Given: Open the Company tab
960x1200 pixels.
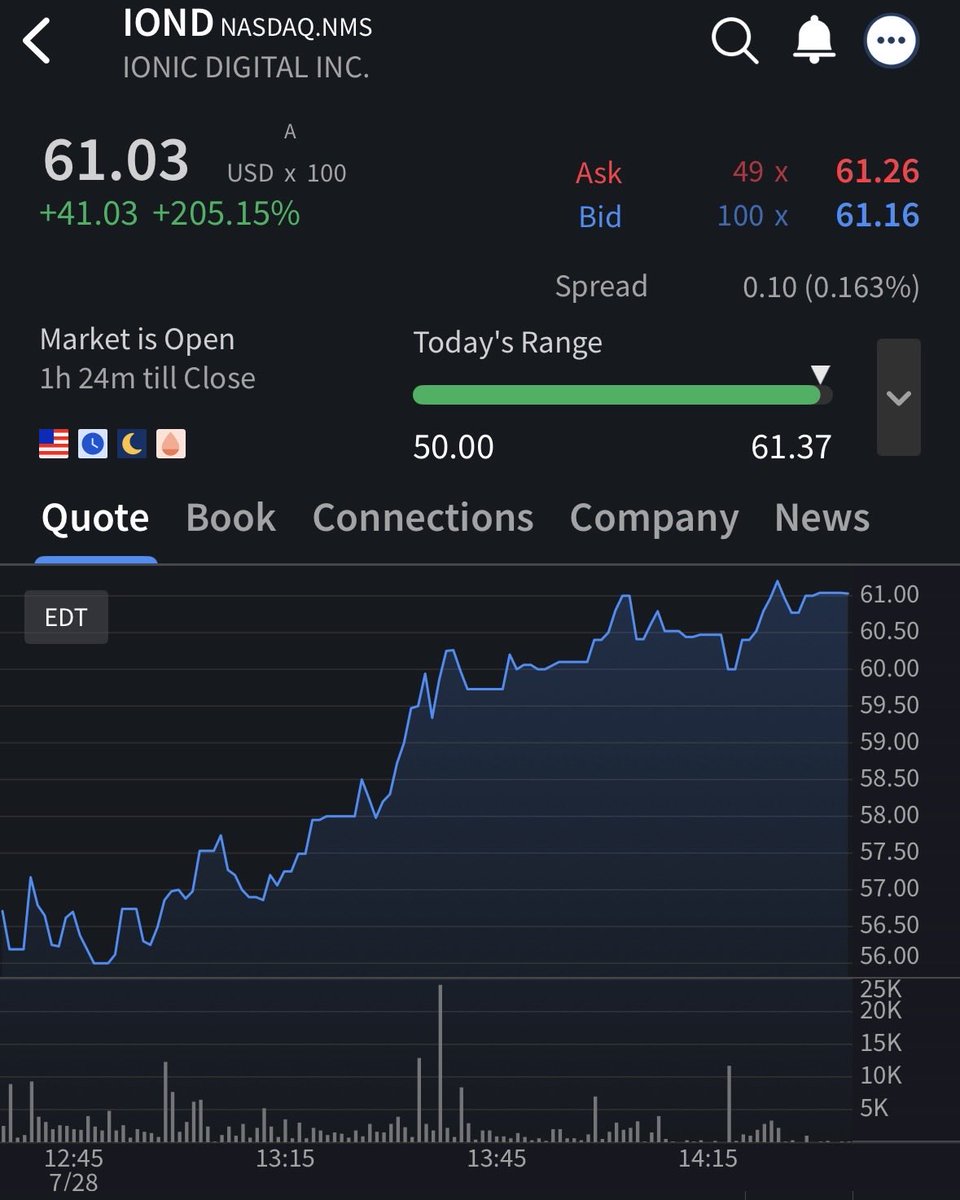Looking at the screenshot, I should (x=654, y=518).
